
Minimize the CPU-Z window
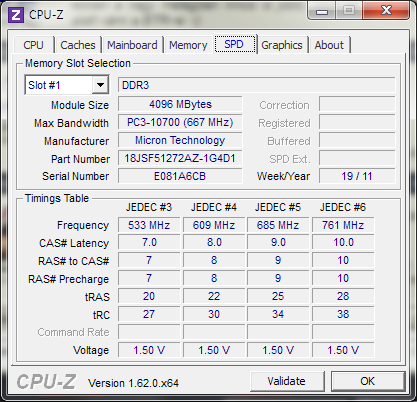(322, 12)
